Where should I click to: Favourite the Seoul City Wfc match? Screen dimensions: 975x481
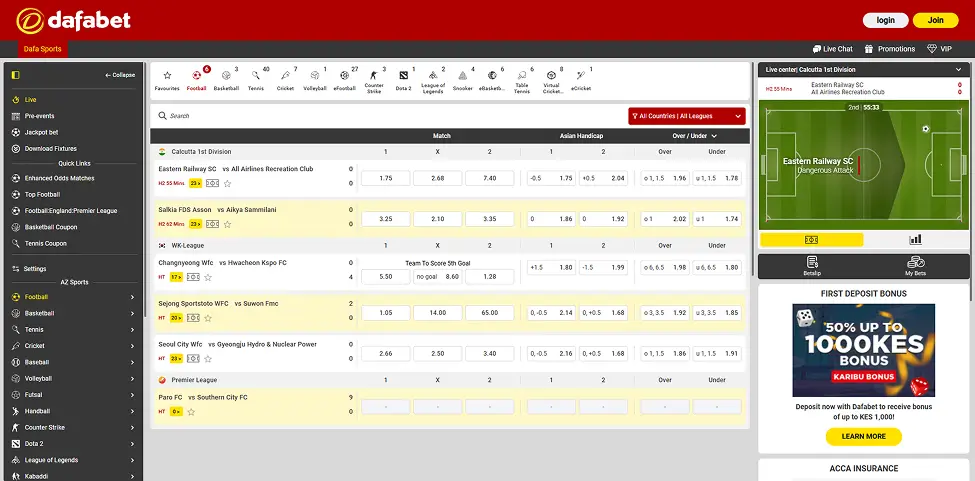point(208,359)
